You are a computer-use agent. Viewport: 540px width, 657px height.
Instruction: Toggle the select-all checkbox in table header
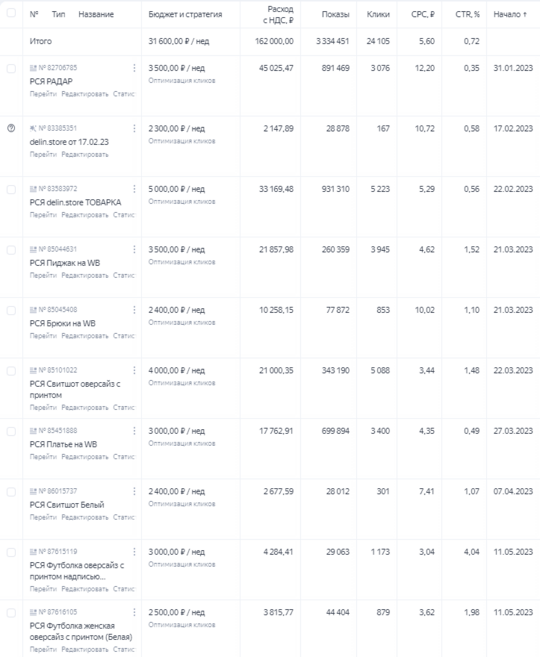(x=11, y=13)
